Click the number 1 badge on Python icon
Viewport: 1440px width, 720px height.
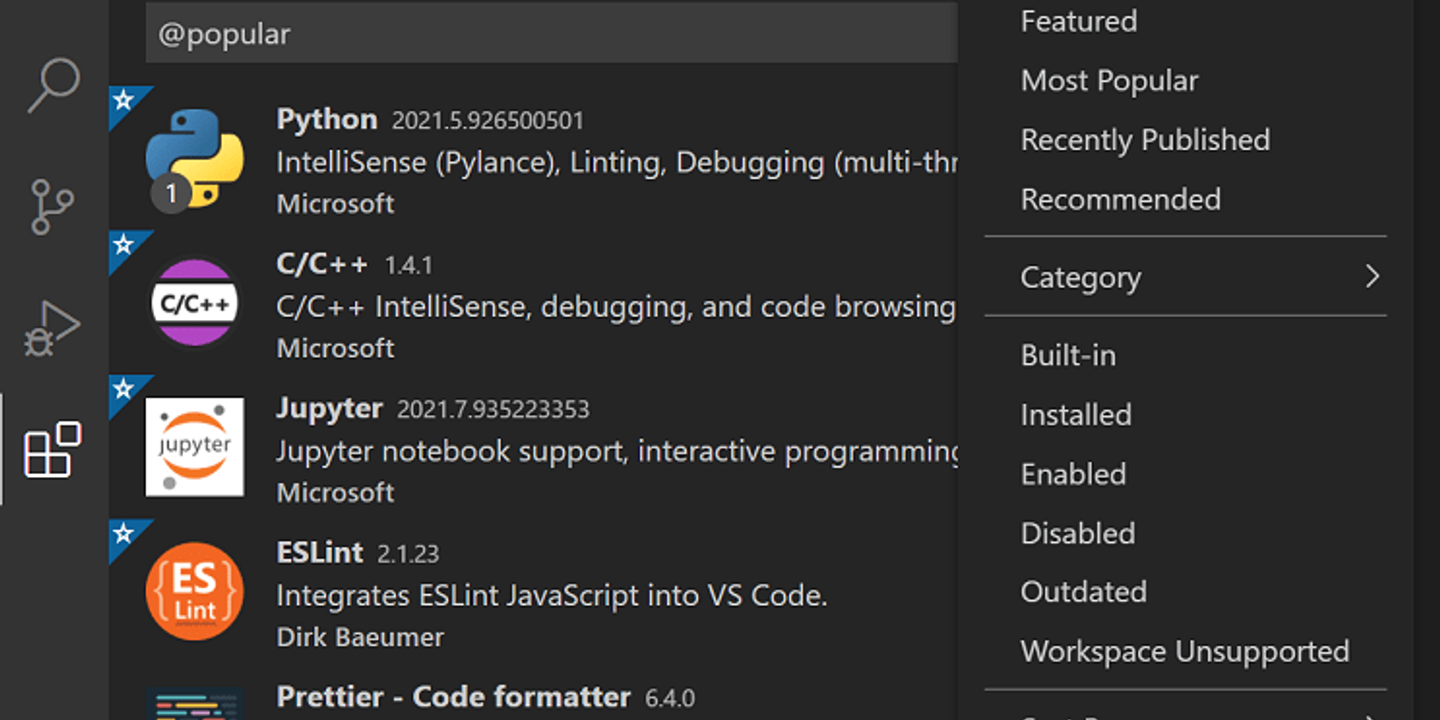point(171,193)
